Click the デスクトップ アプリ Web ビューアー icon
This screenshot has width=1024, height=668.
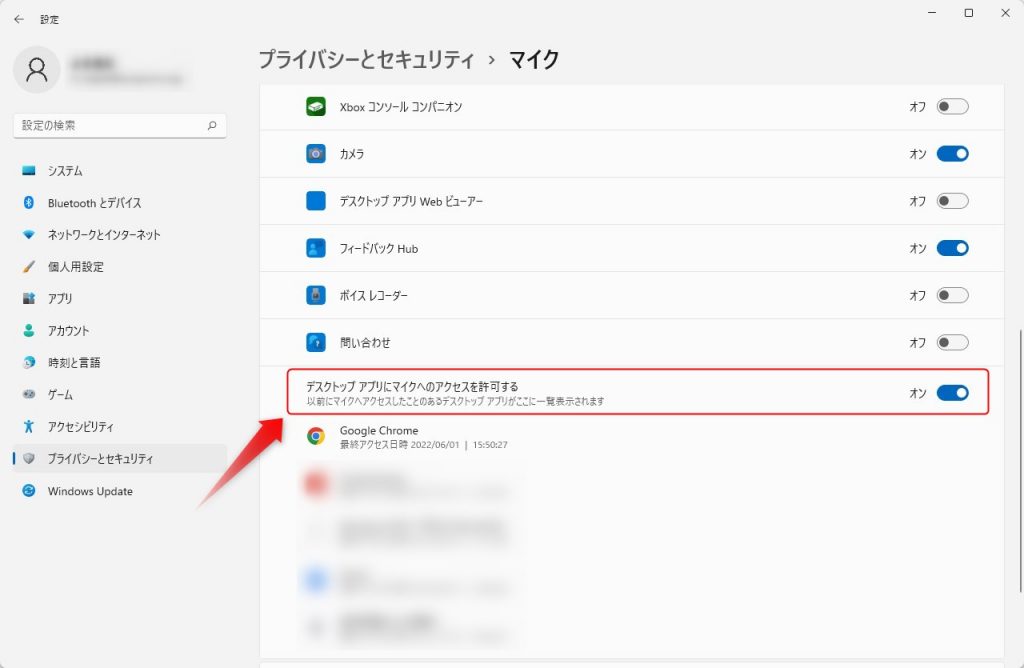coord(316,200)
